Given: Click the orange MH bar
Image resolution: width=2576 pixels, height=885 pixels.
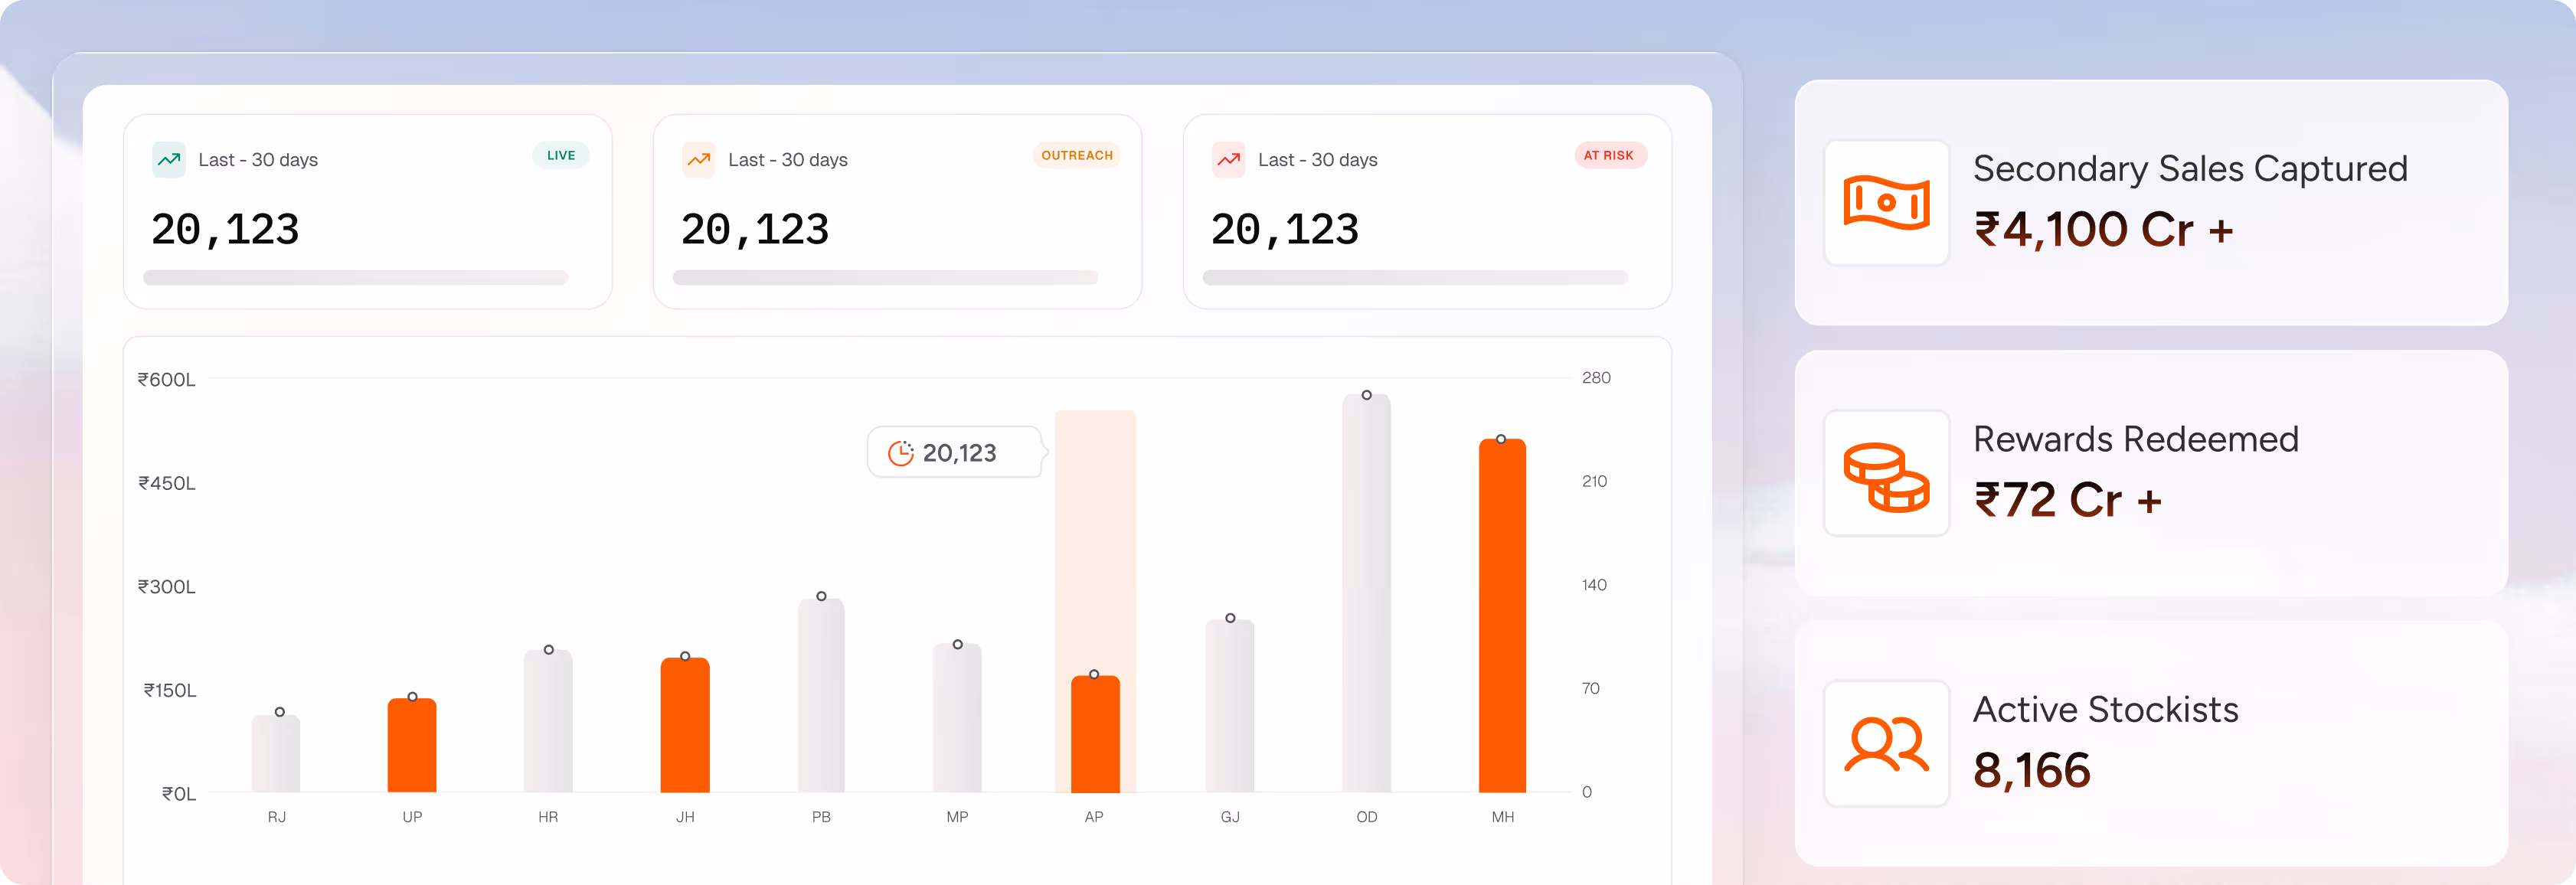Looking at the screenshot, I should (1503, 615).
